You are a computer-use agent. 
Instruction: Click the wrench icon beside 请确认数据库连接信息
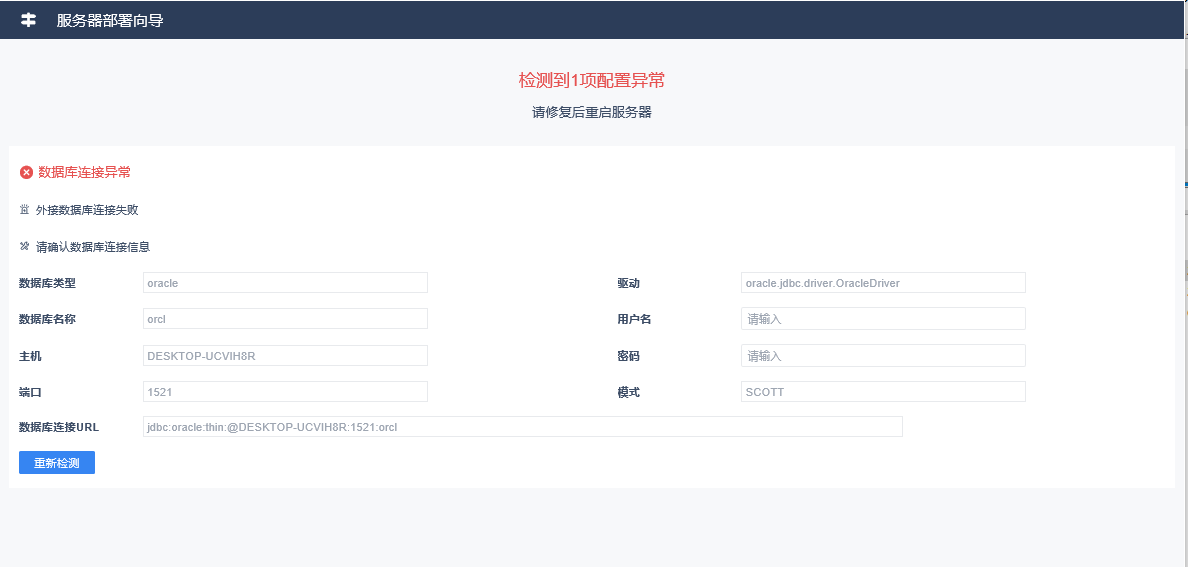24,246
